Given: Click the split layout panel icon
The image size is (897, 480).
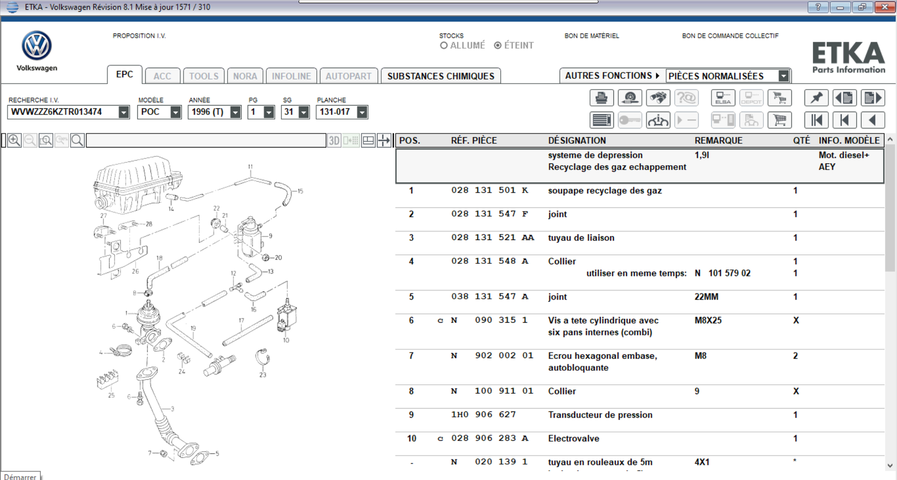Looking at the screenshot, I should click(x=368, y=140).
